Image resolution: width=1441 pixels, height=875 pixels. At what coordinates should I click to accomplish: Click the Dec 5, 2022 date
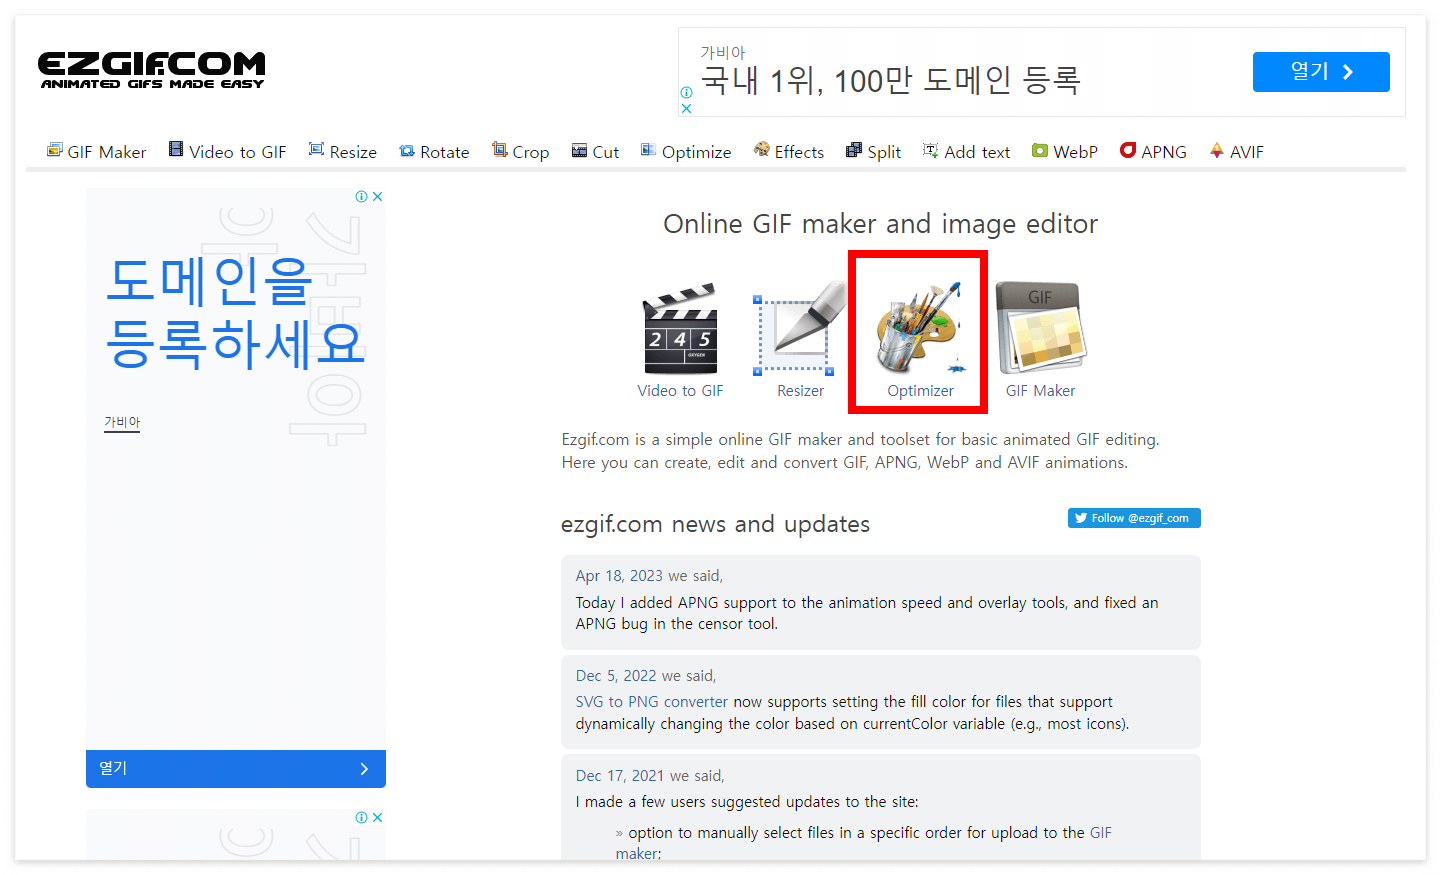point(616,676)
